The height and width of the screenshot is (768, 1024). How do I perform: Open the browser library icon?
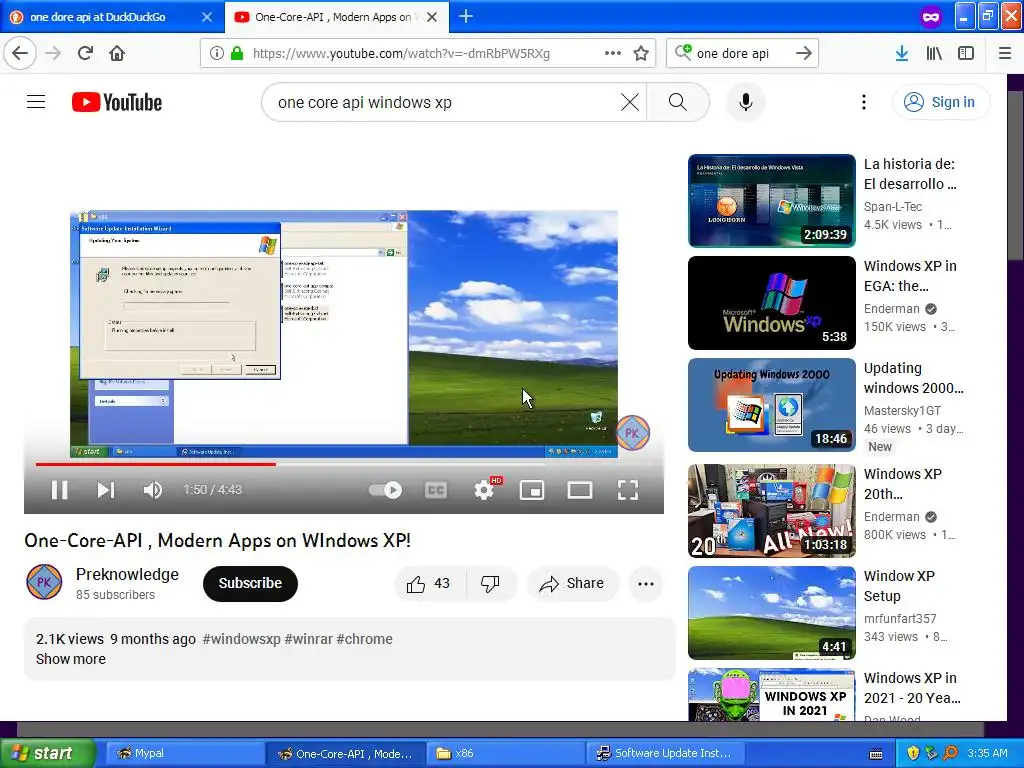click(x=934, y=53)
